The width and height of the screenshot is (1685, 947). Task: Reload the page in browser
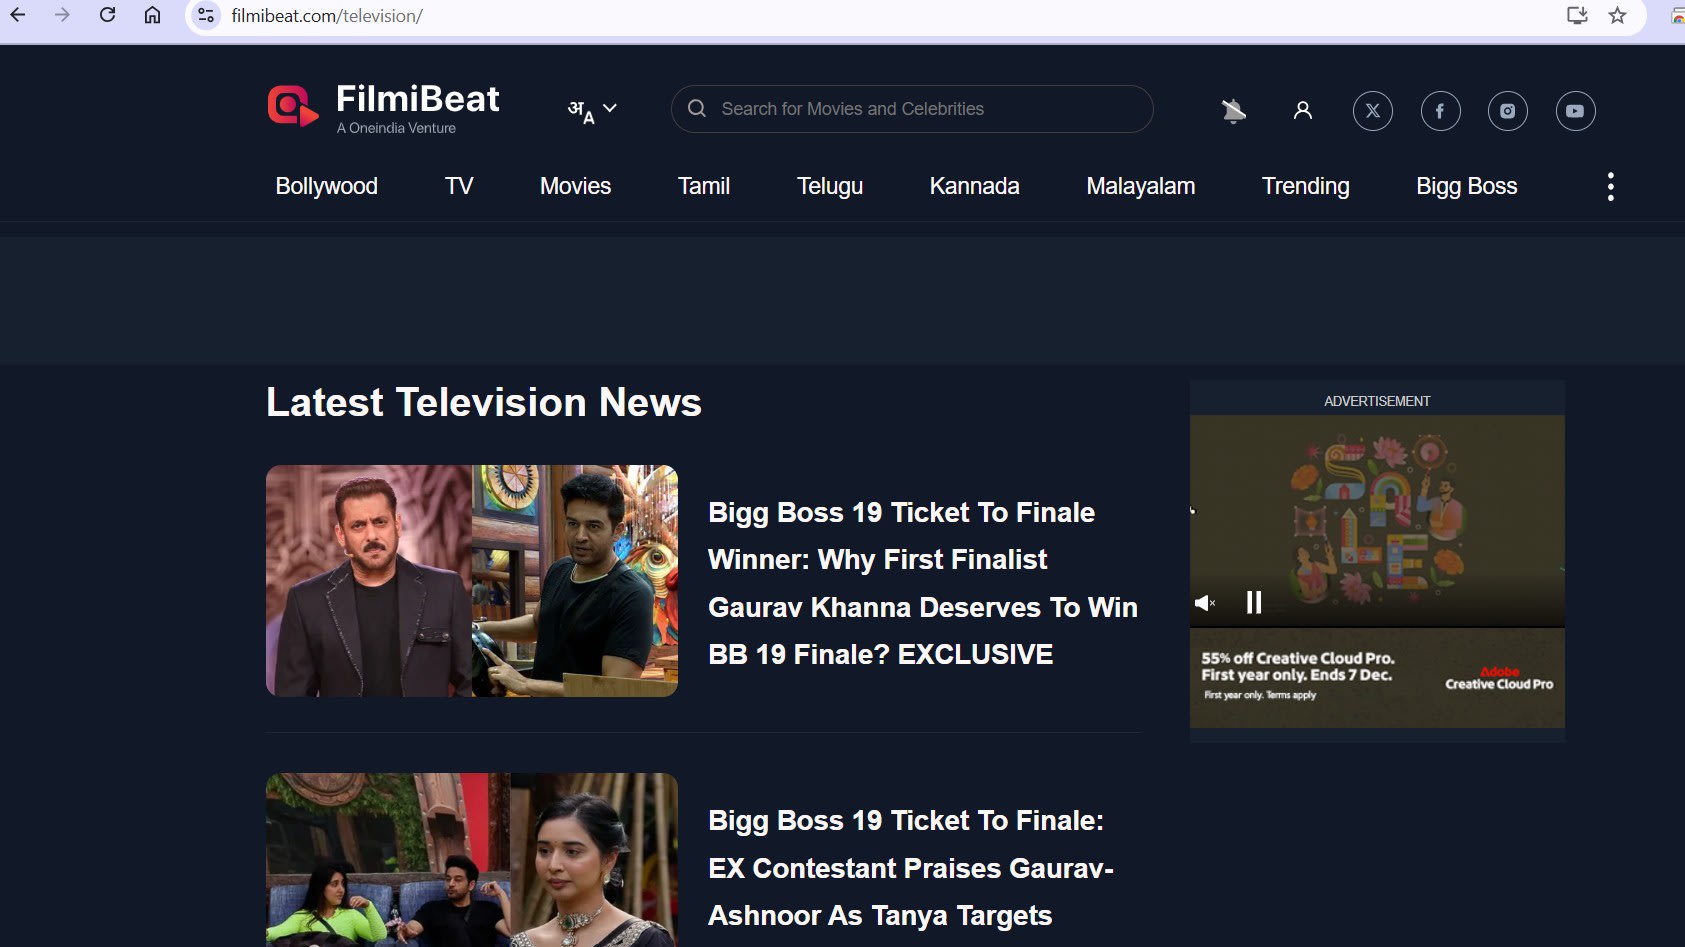tap(107, 15)
